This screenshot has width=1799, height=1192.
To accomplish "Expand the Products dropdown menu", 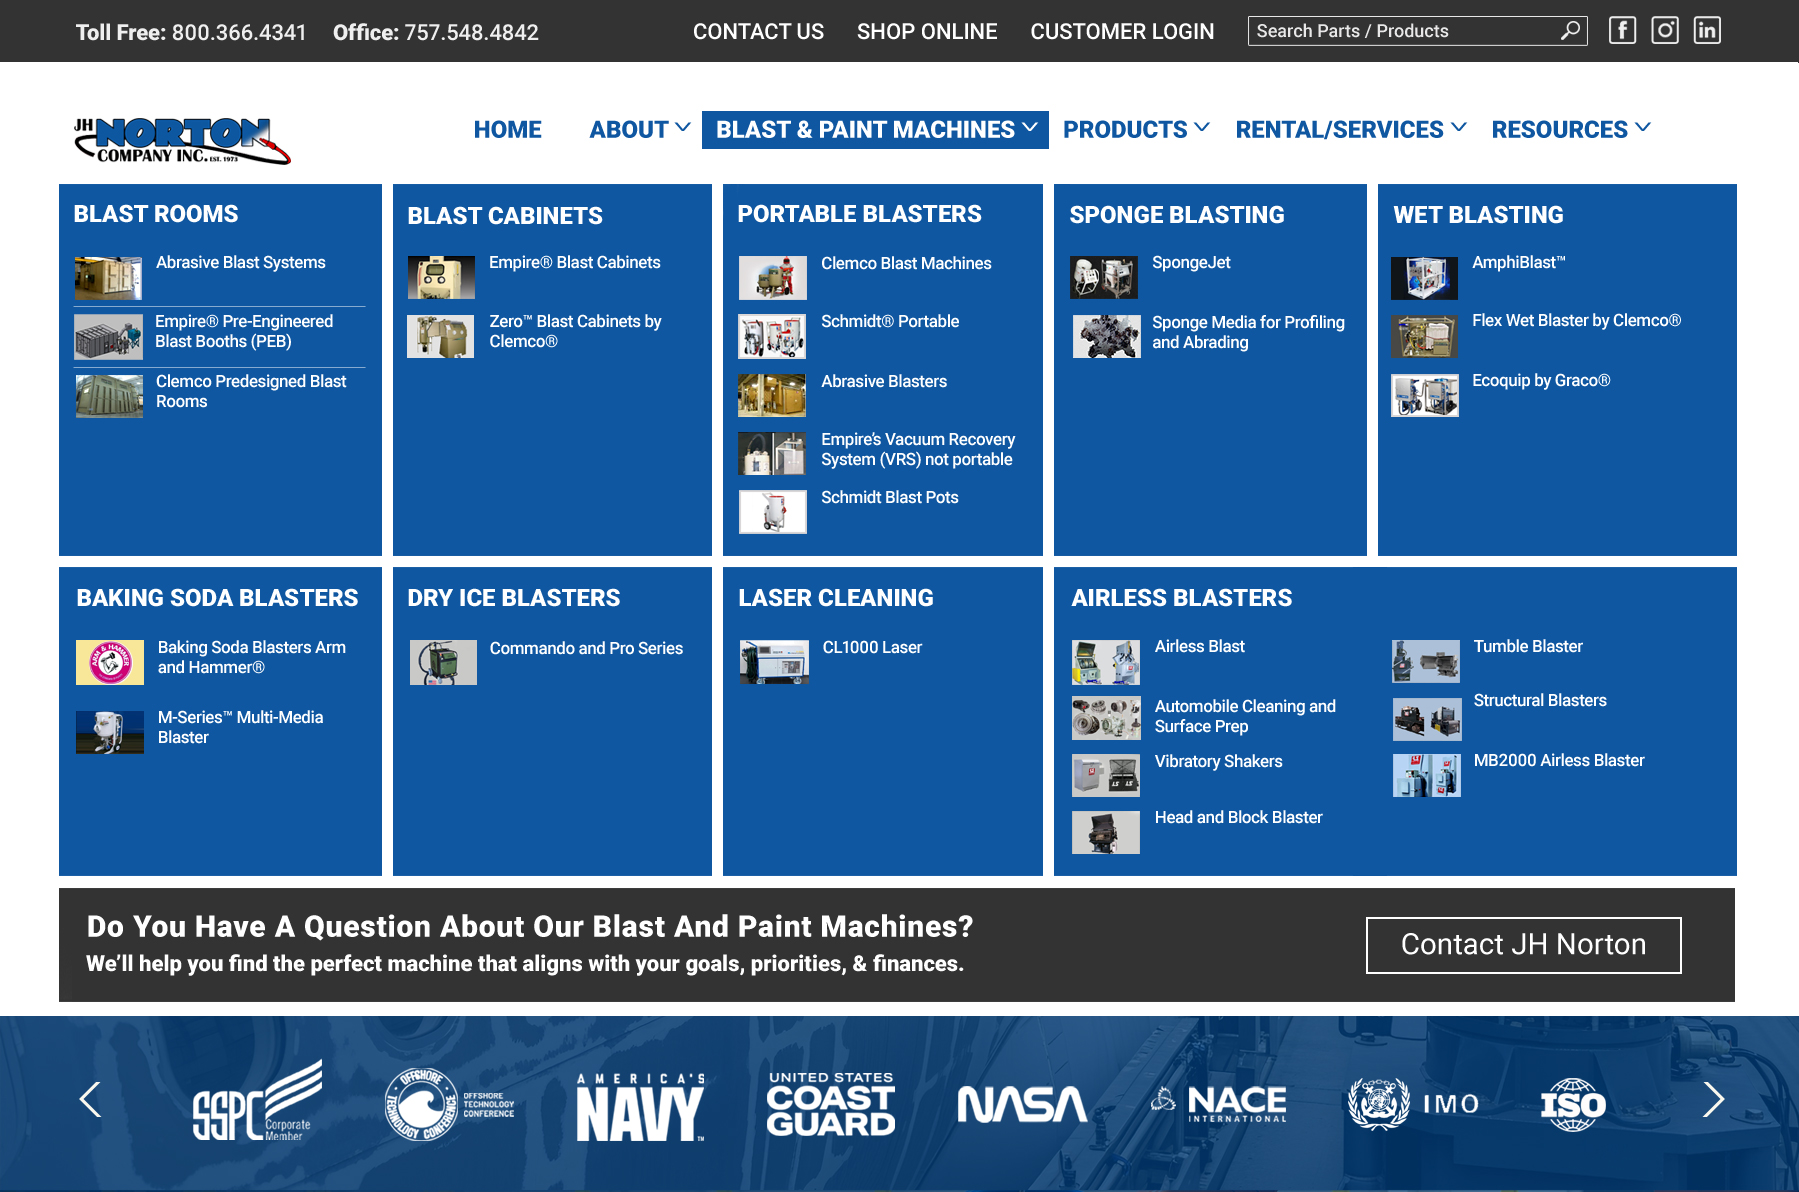I will [1136, 130].
